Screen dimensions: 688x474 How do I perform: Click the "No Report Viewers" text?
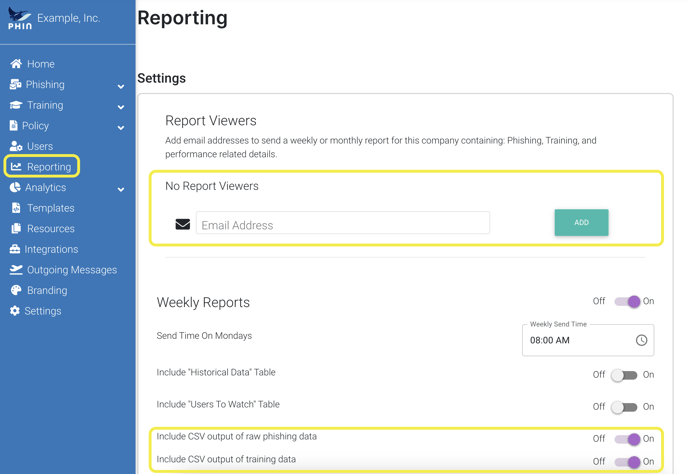212,186
